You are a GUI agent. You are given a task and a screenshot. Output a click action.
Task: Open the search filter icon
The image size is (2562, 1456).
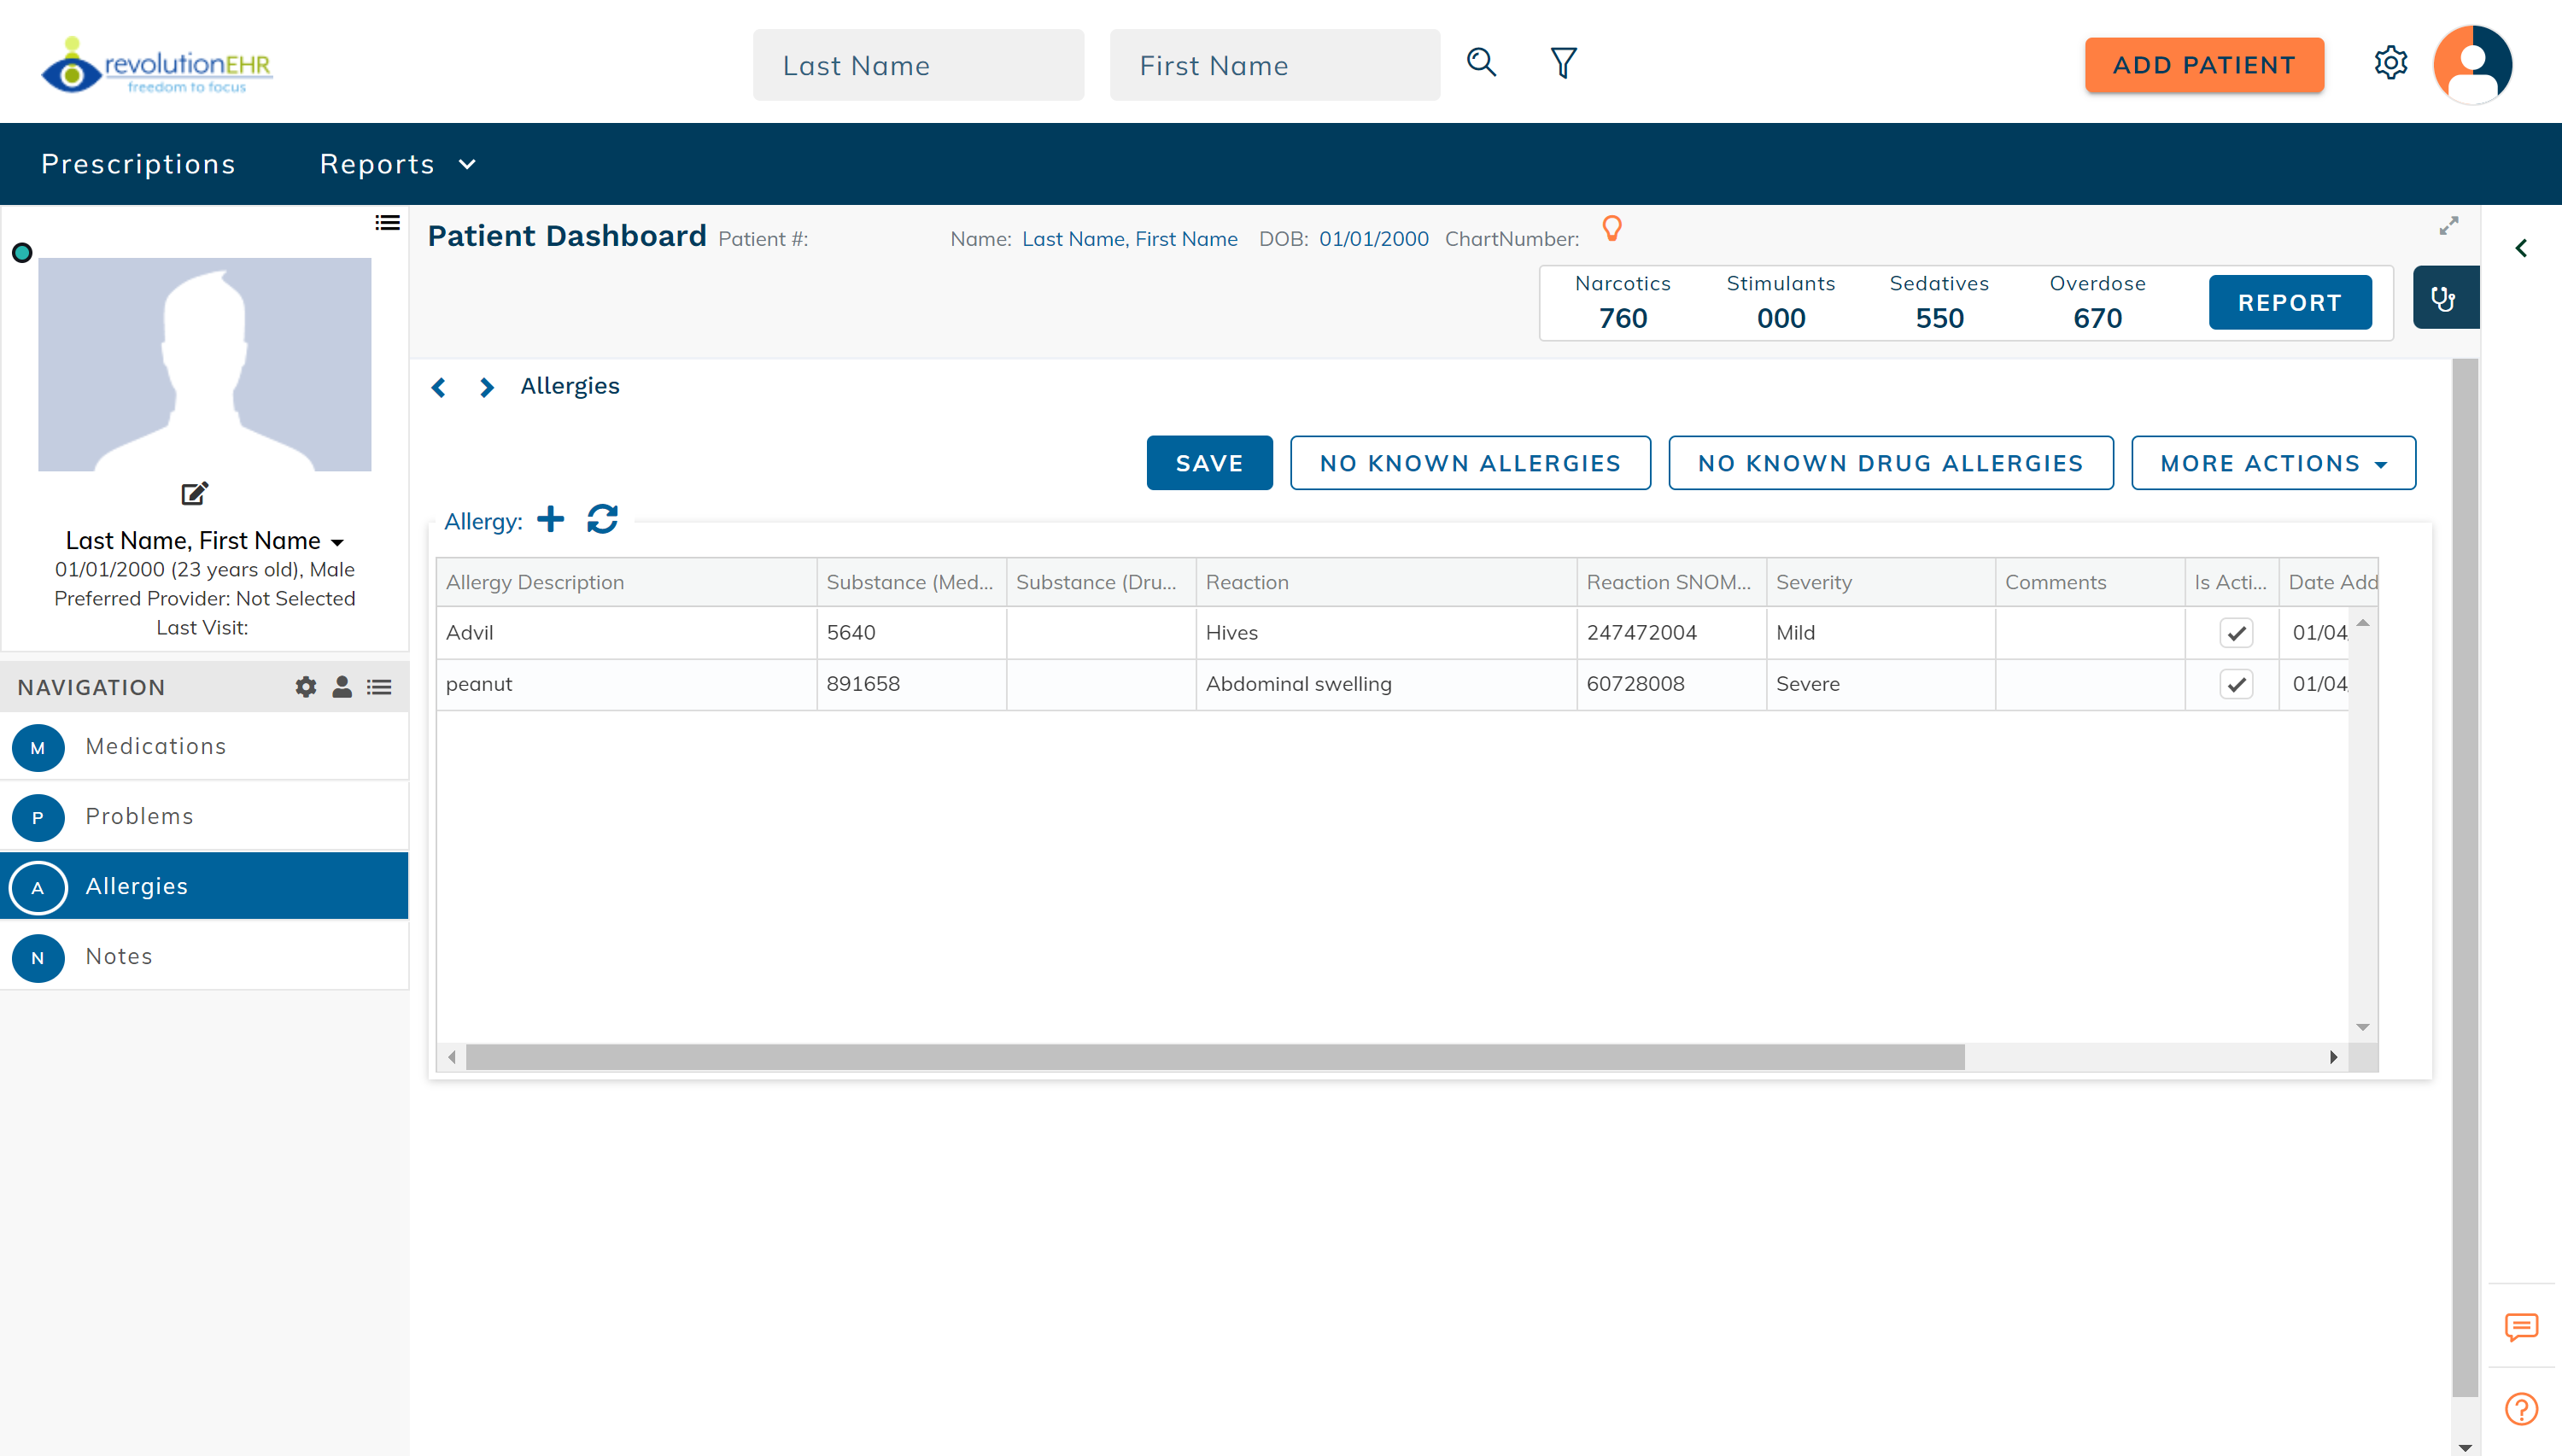pos(1563,62)
